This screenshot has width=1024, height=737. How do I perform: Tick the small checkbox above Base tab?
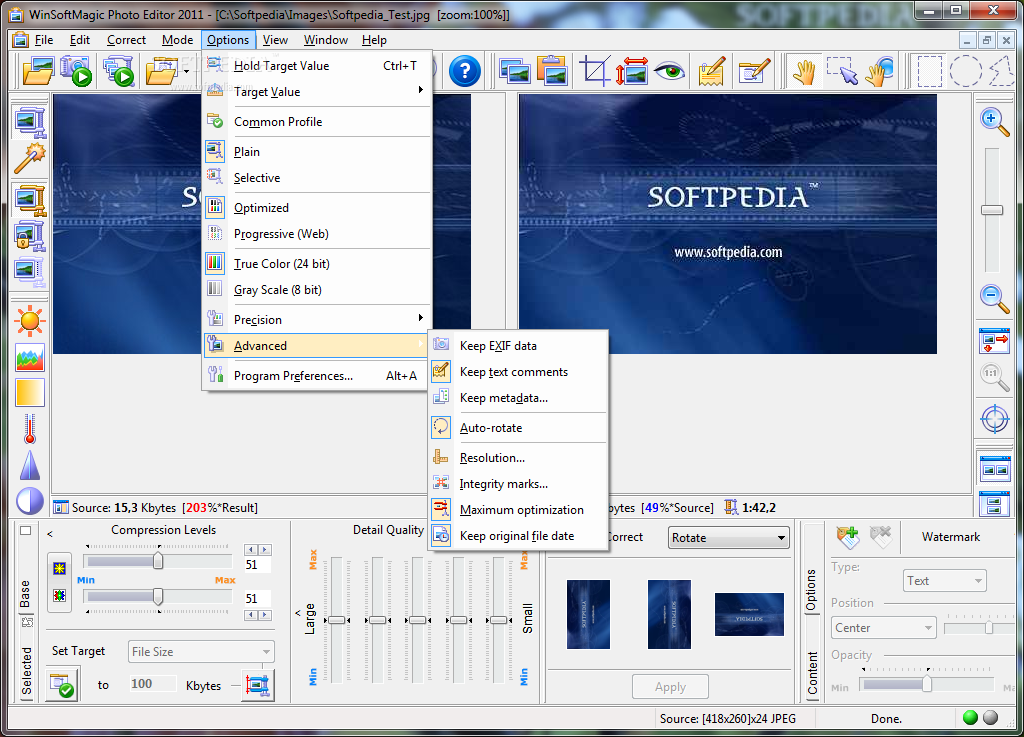(x=25, y=531)
